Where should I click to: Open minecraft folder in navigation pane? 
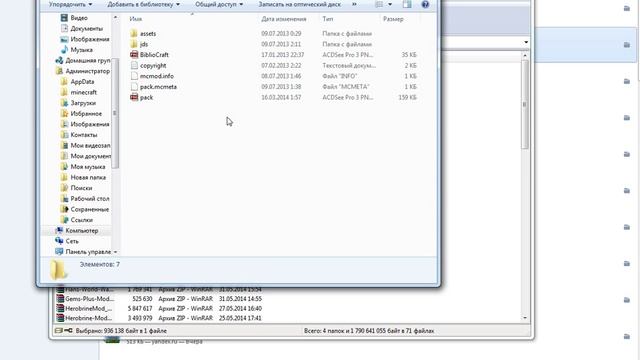coord(83,92)
